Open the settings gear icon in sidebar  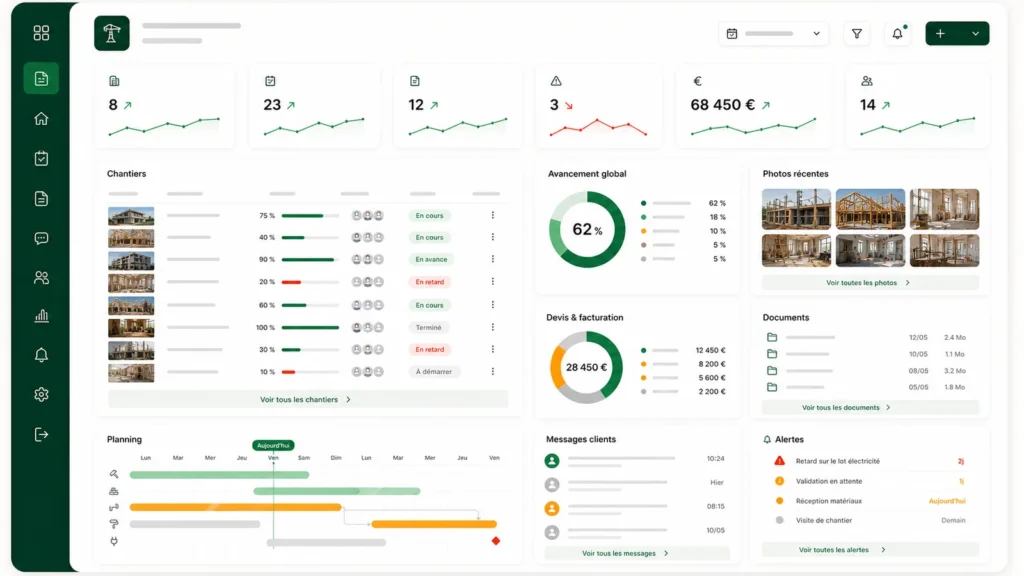click(x=41, y=394)
